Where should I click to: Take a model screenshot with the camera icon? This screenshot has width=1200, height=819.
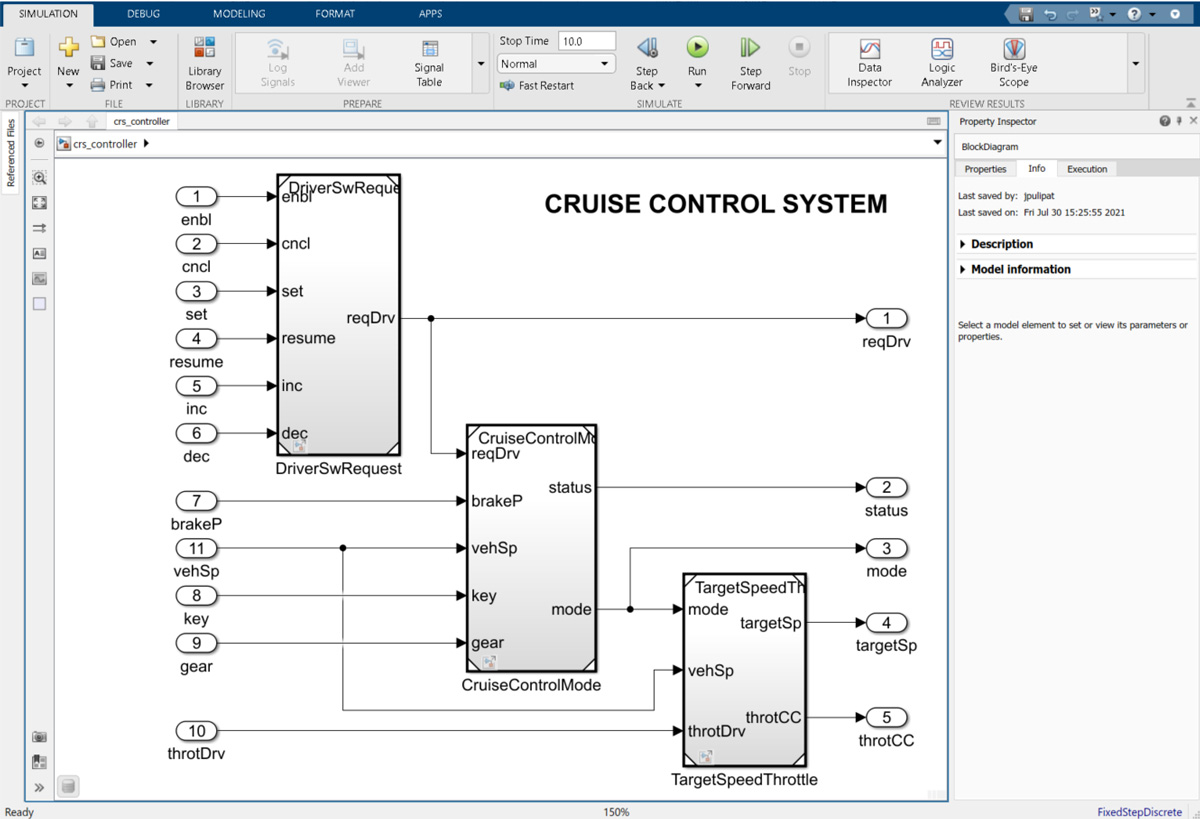click(x=39, y=737)
